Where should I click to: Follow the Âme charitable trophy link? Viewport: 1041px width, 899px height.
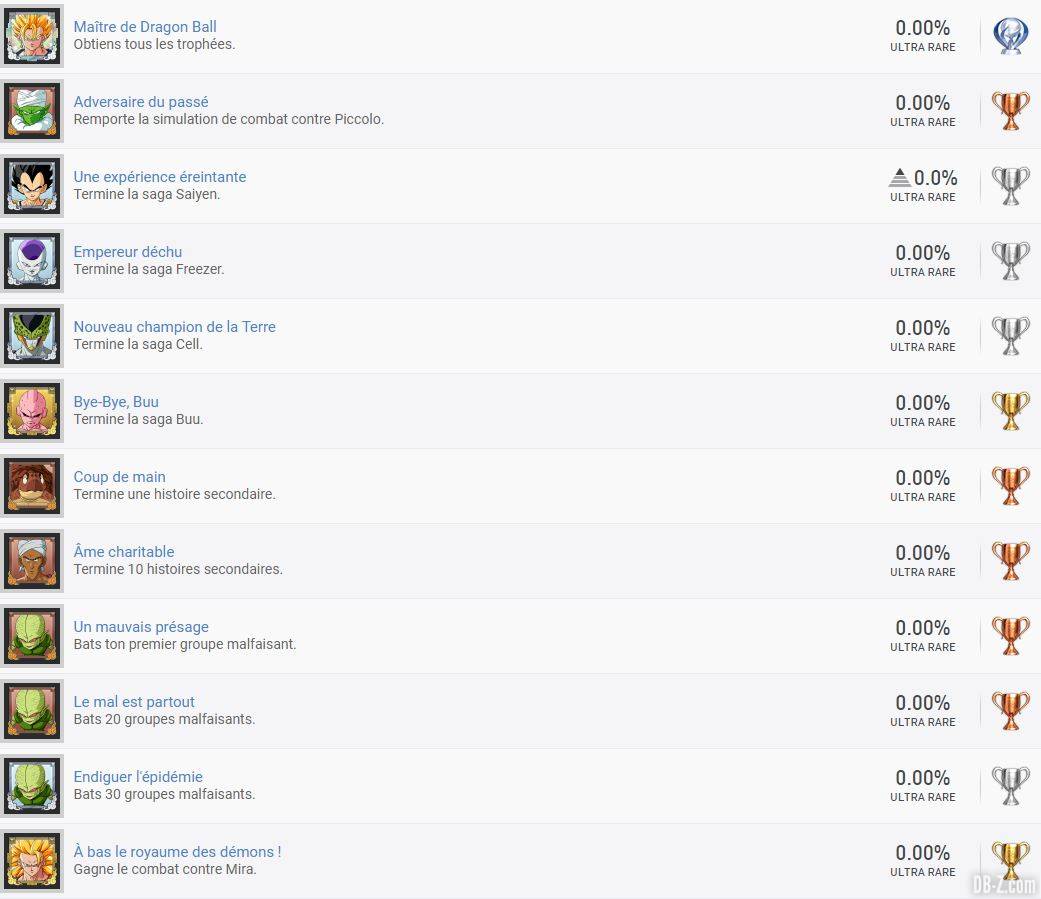click(123, 552)
